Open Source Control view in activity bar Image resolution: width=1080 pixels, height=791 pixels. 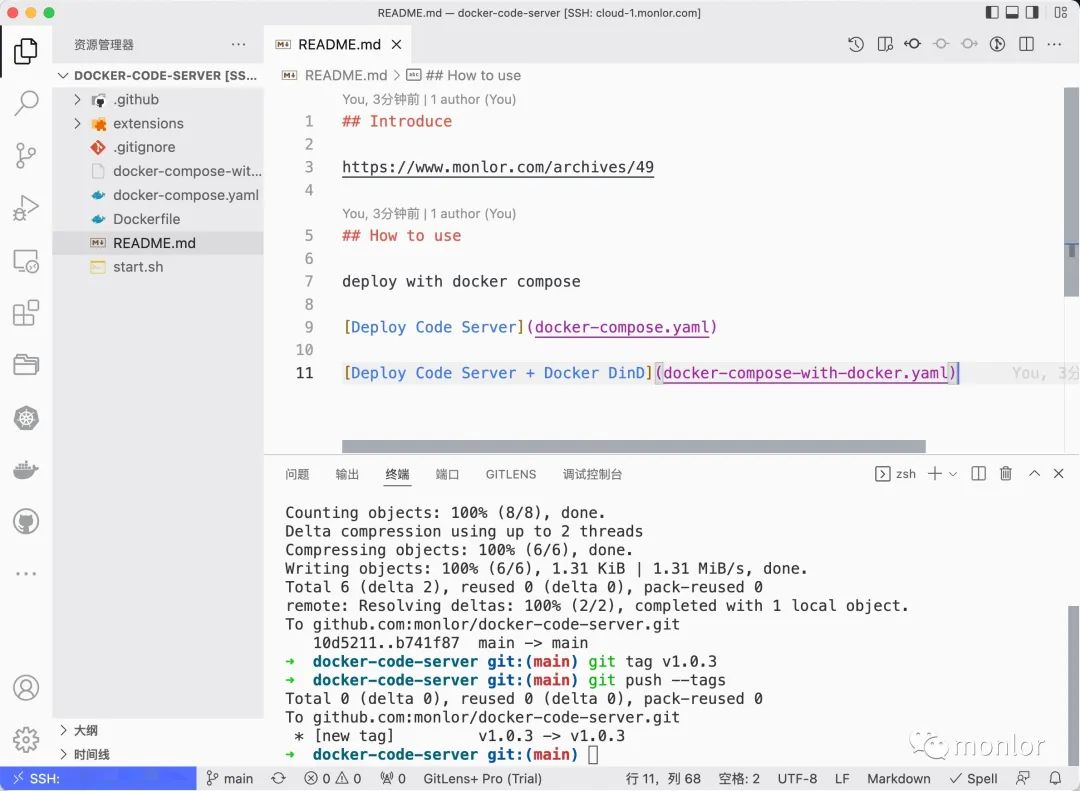[x=25, y=156]
